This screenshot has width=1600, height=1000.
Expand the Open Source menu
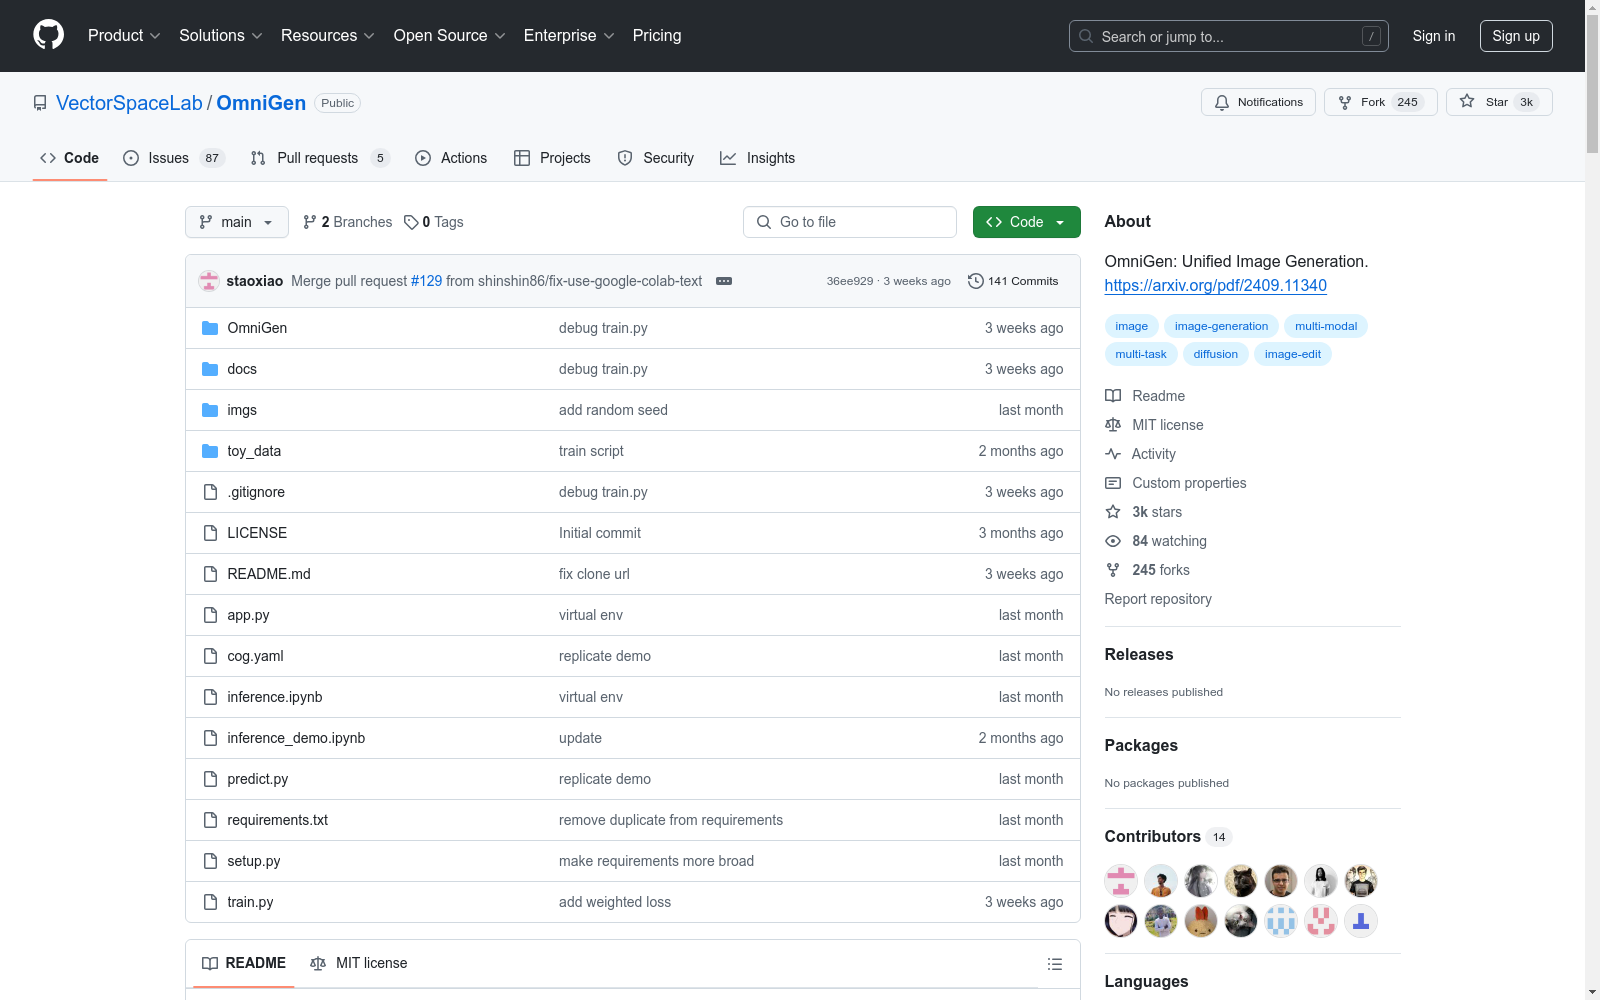[449, 35]
